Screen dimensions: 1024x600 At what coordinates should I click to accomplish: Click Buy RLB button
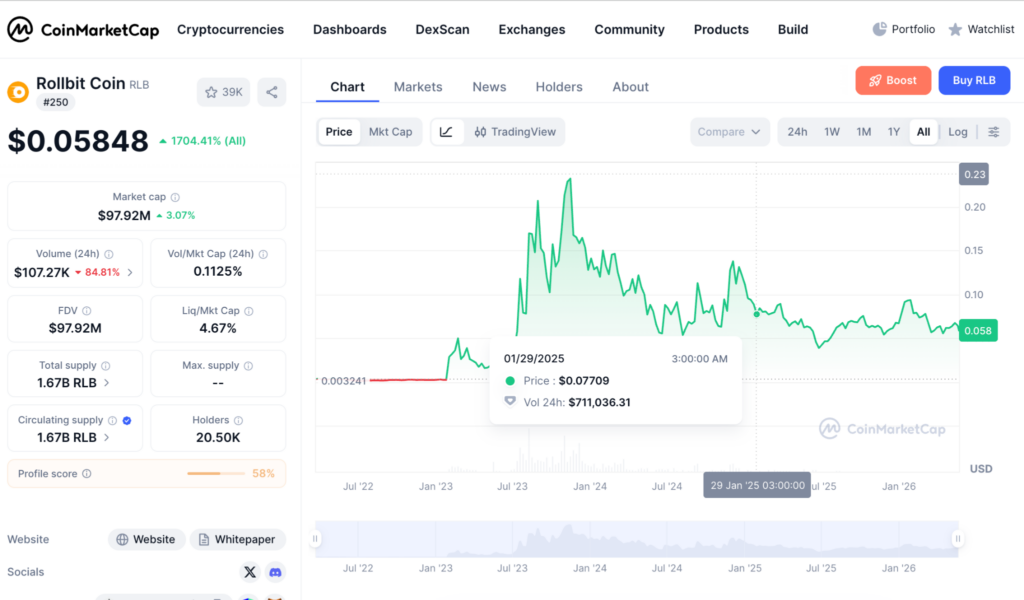click(x=974, y=80)
